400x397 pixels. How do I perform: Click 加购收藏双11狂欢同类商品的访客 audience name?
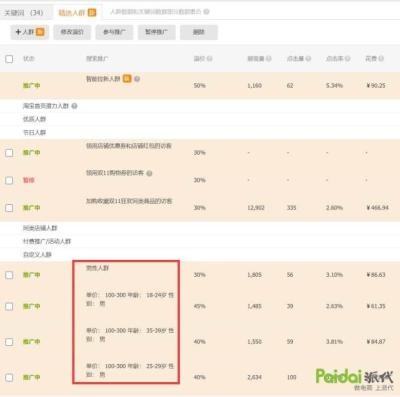coord(129,201)
